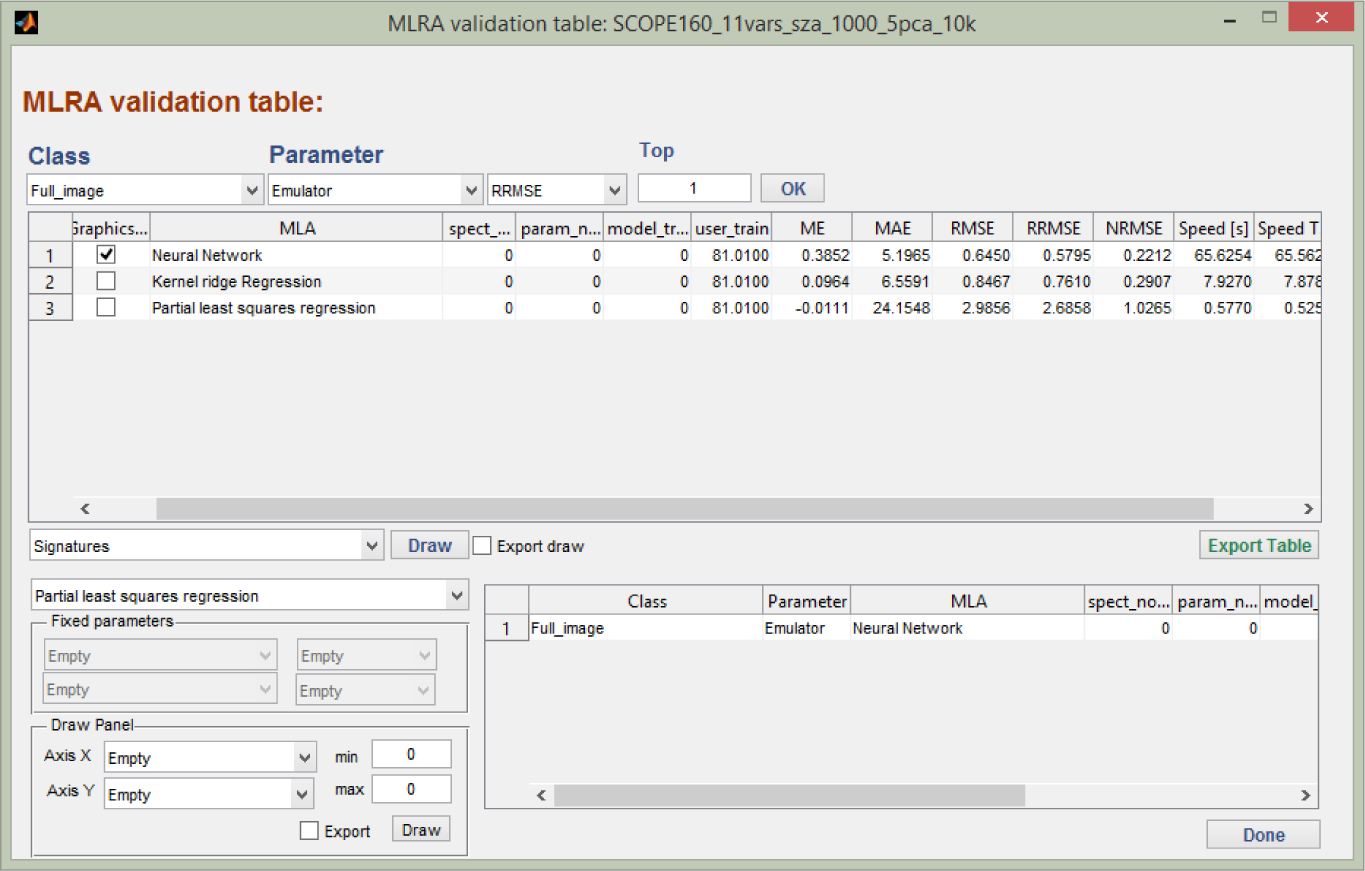The width and height of the screenshot is (1365, 871).
Task: Sort by the RMSE column header
Action: point(972,228)
